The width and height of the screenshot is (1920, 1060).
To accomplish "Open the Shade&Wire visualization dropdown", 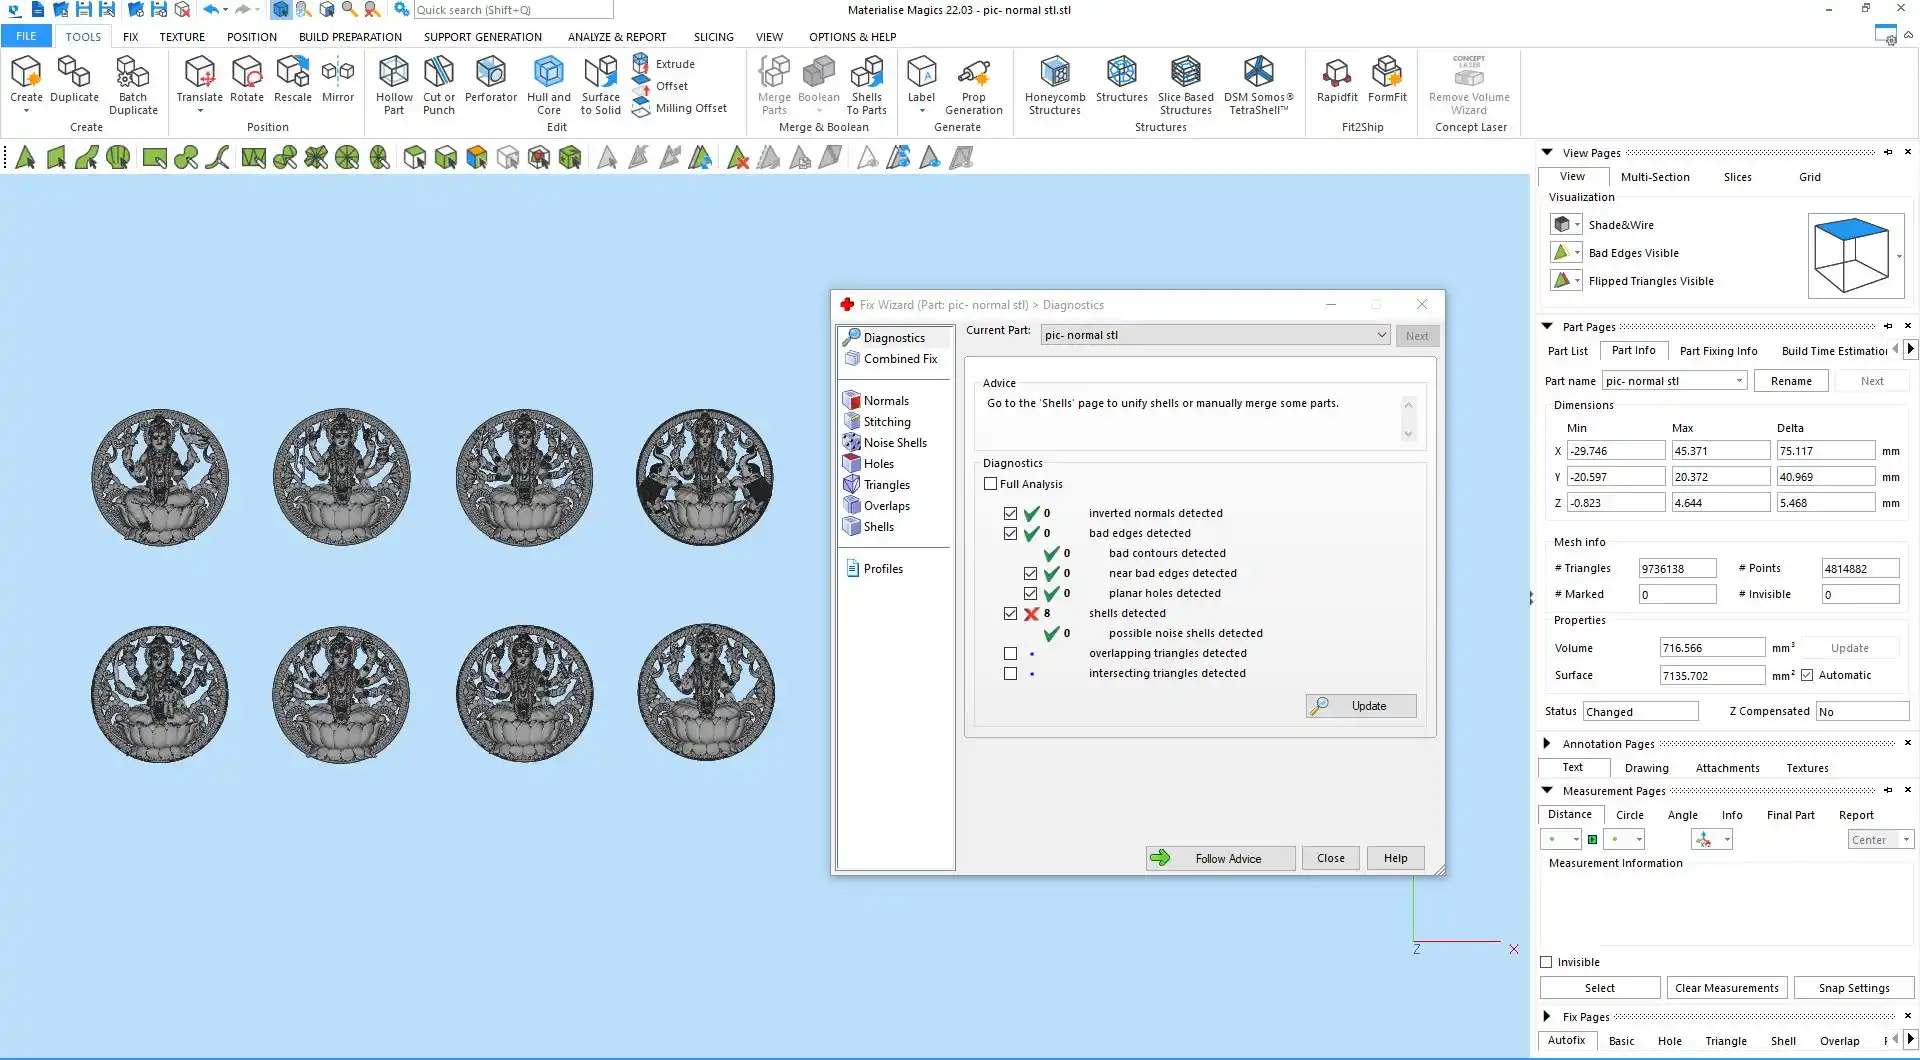I will (1577, 225).
